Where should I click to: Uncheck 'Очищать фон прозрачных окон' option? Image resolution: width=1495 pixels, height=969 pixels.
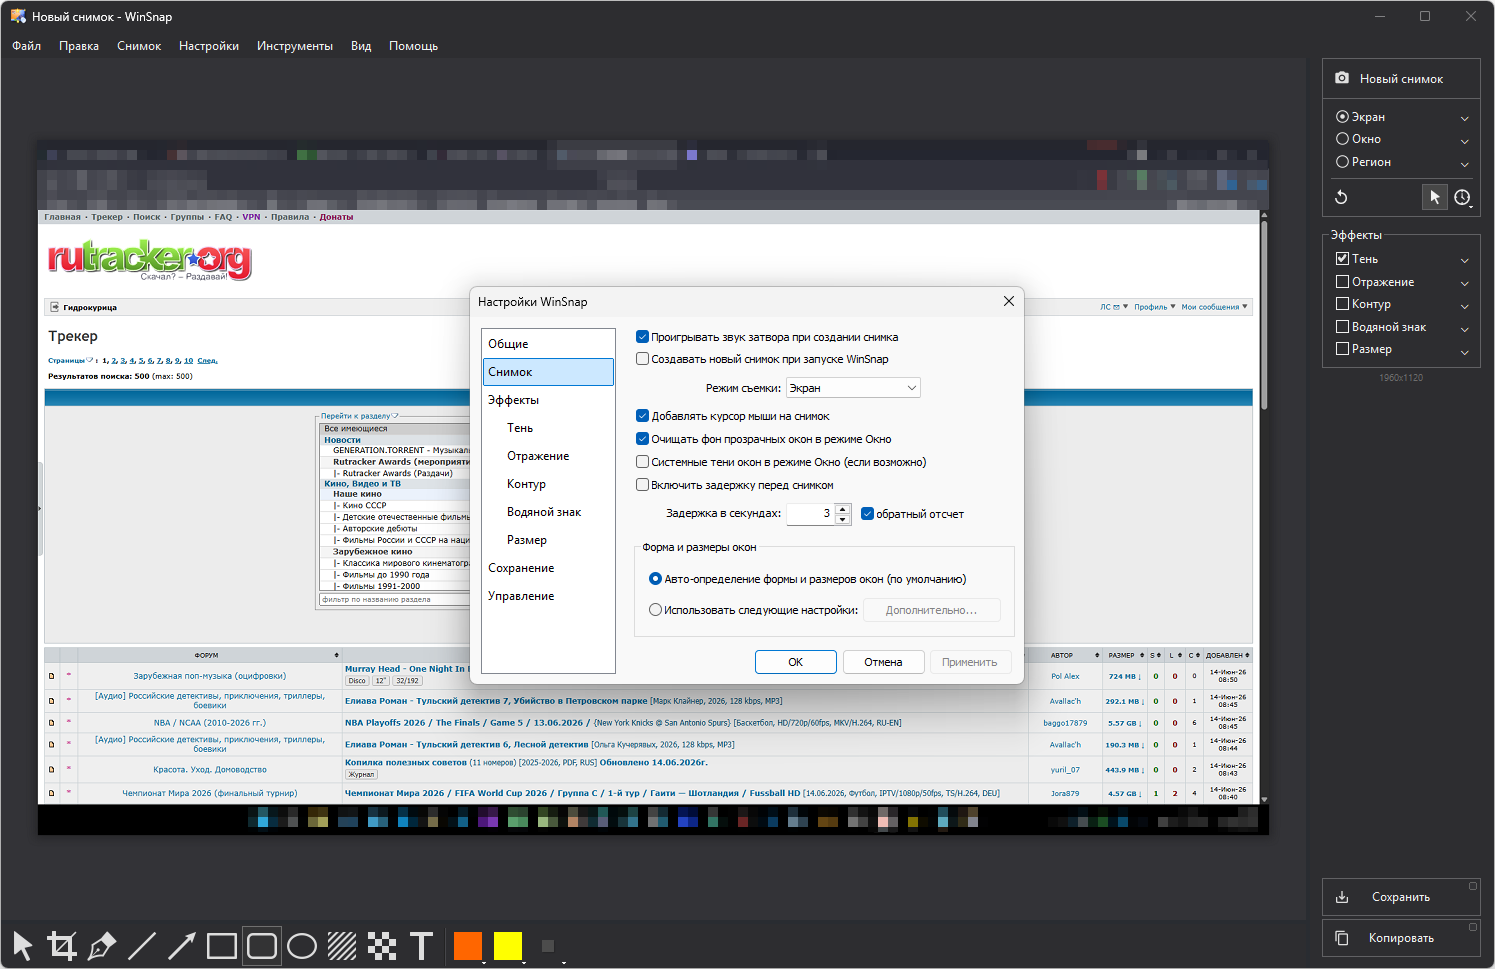pos(643,439)
